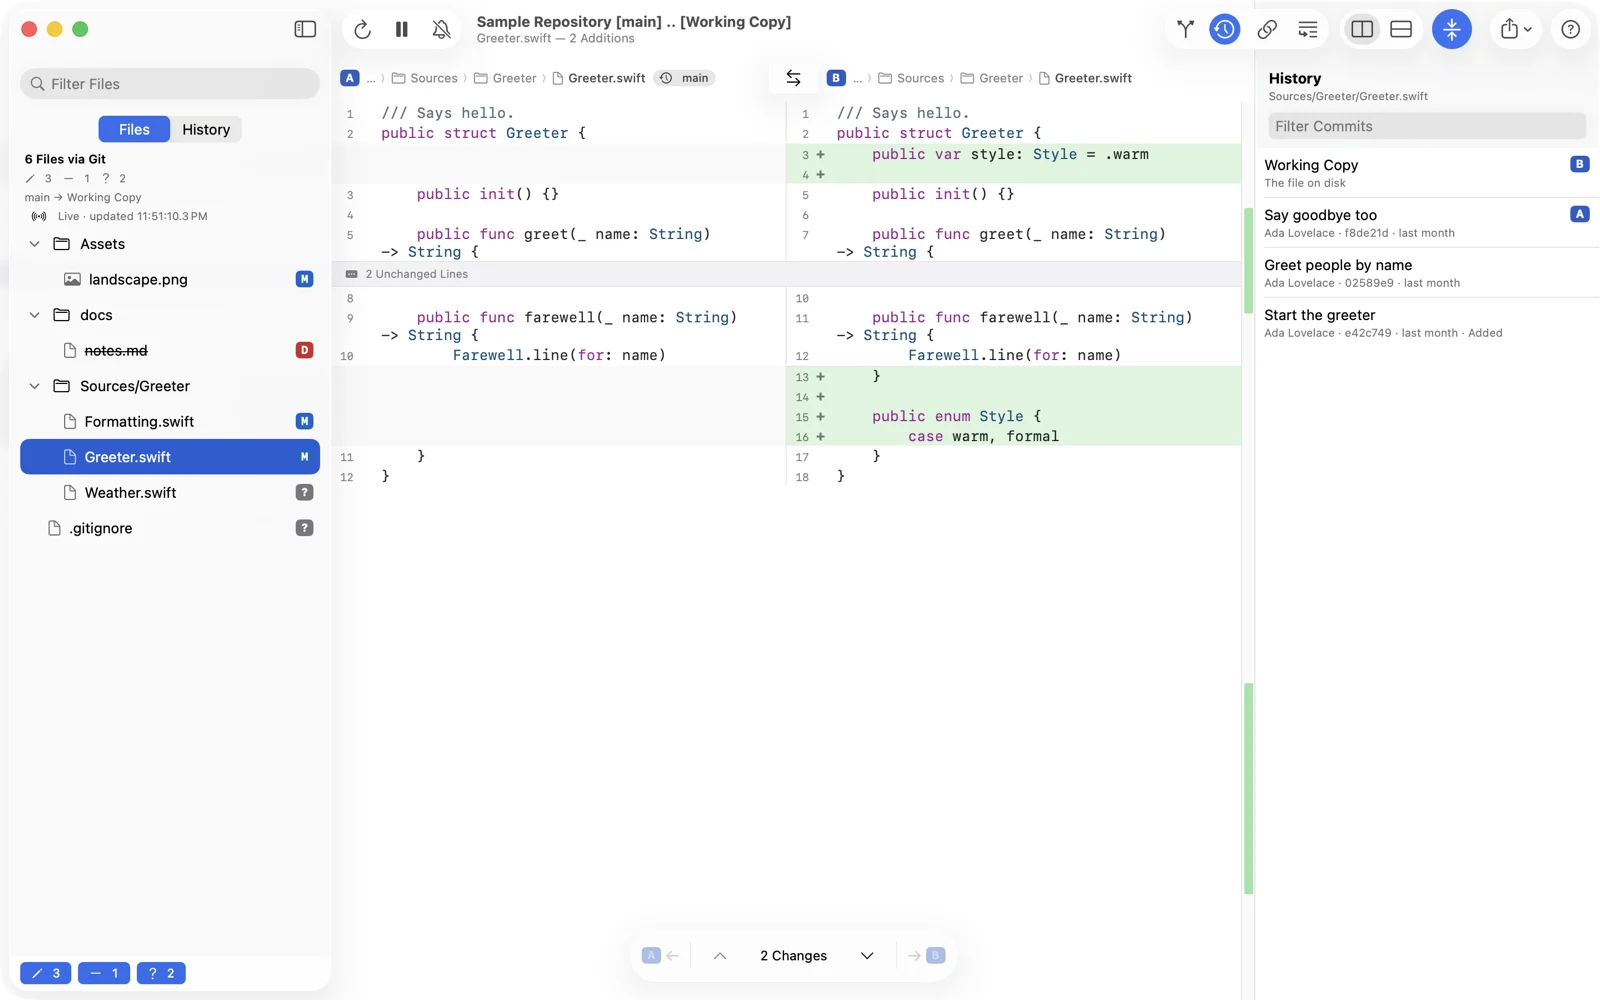Collapse the docs folder
The image size is (1600, 1000).
(35, 315)
